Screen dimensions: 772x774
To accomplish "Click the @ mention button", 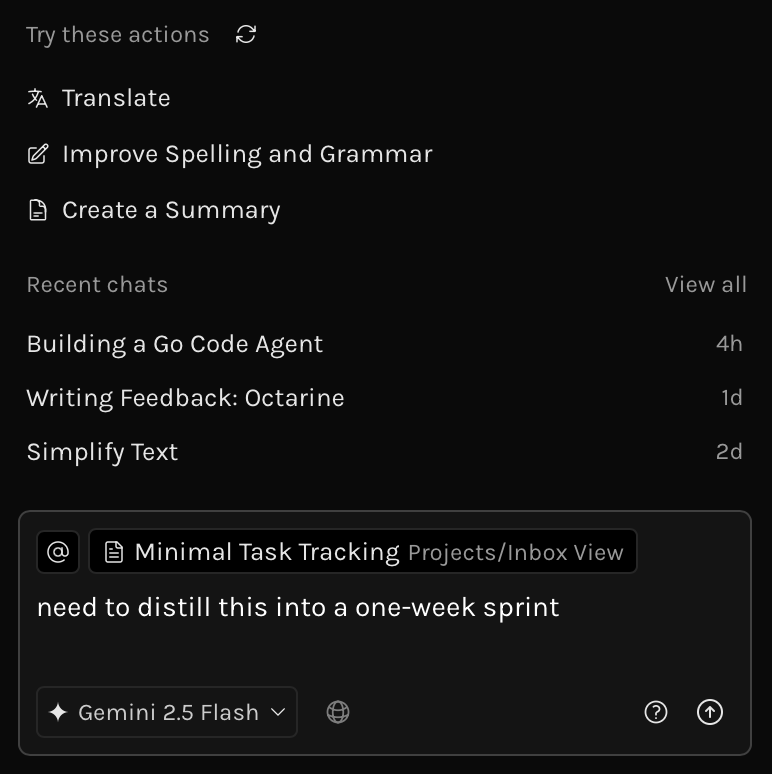I will tap(58, 552).
